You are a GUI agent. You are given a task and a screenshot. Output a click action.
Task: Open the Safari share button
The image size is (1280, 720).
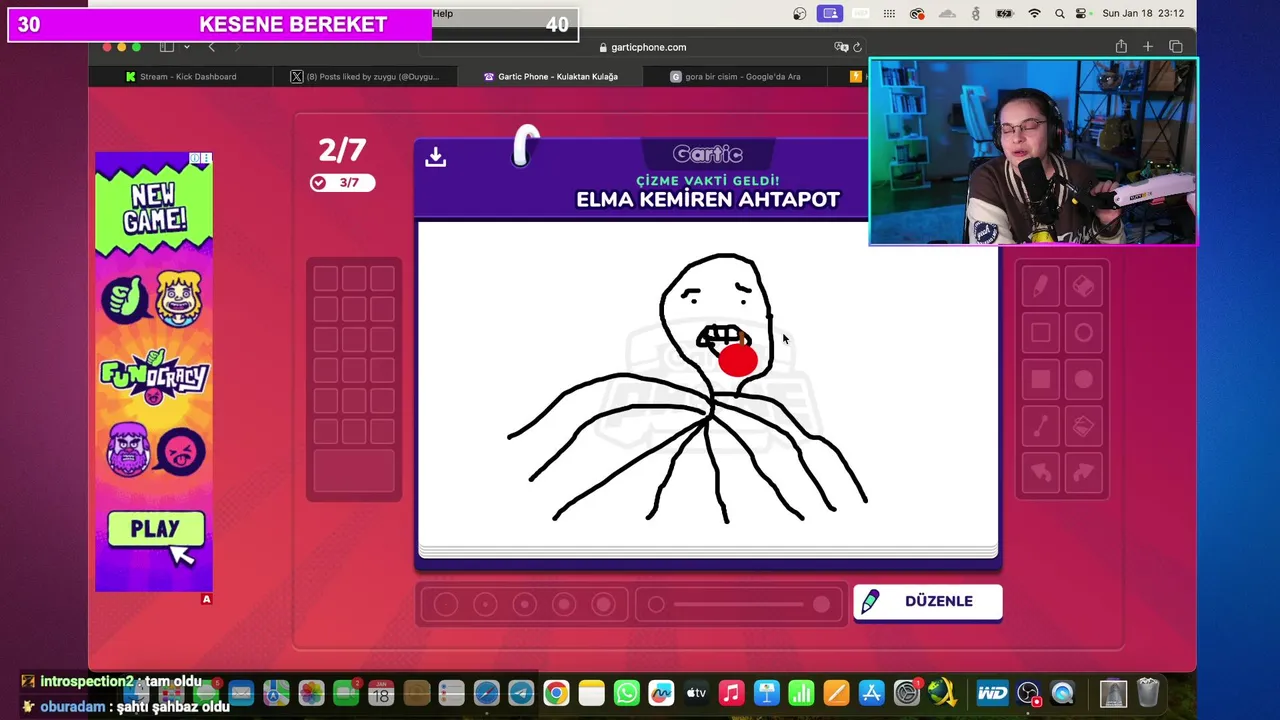[1121, 47]
